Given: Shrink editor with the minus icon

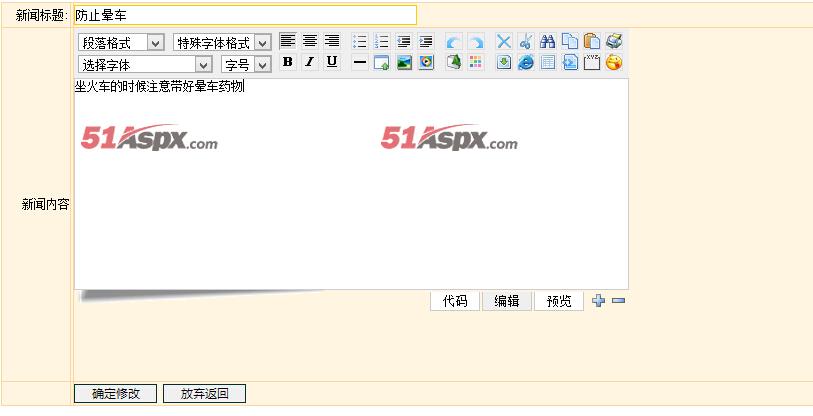Looking at the screenshot, I should [x=619, y=300].
